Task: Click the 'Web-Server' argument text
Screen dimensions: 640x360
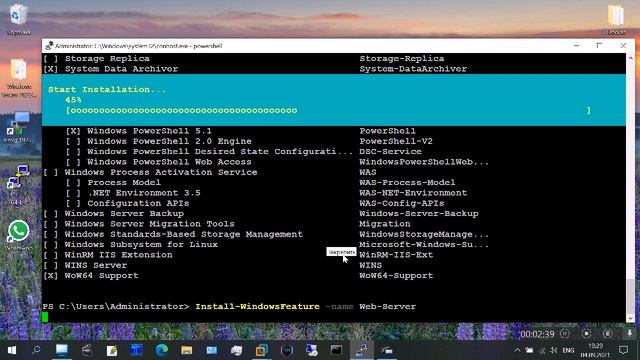Action: tap(387, 307)
